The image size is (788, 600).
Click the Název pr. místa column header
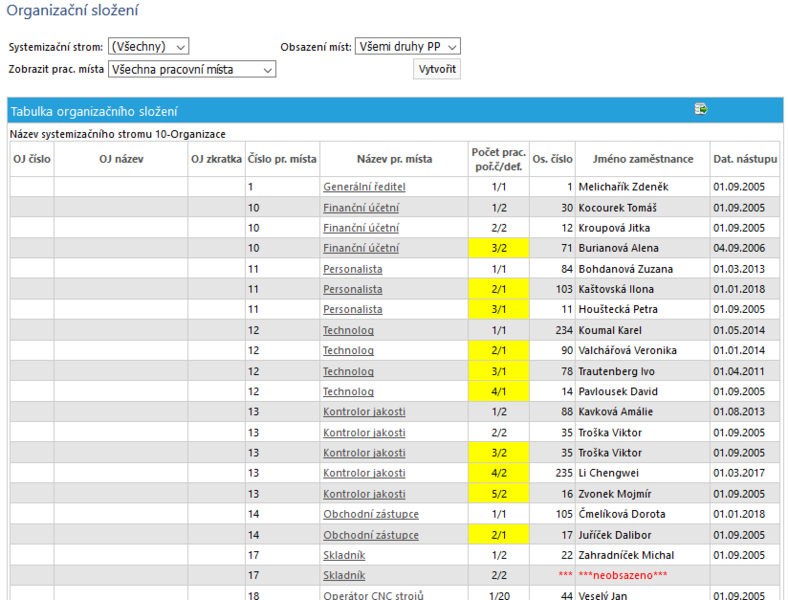tap(394, 159)
